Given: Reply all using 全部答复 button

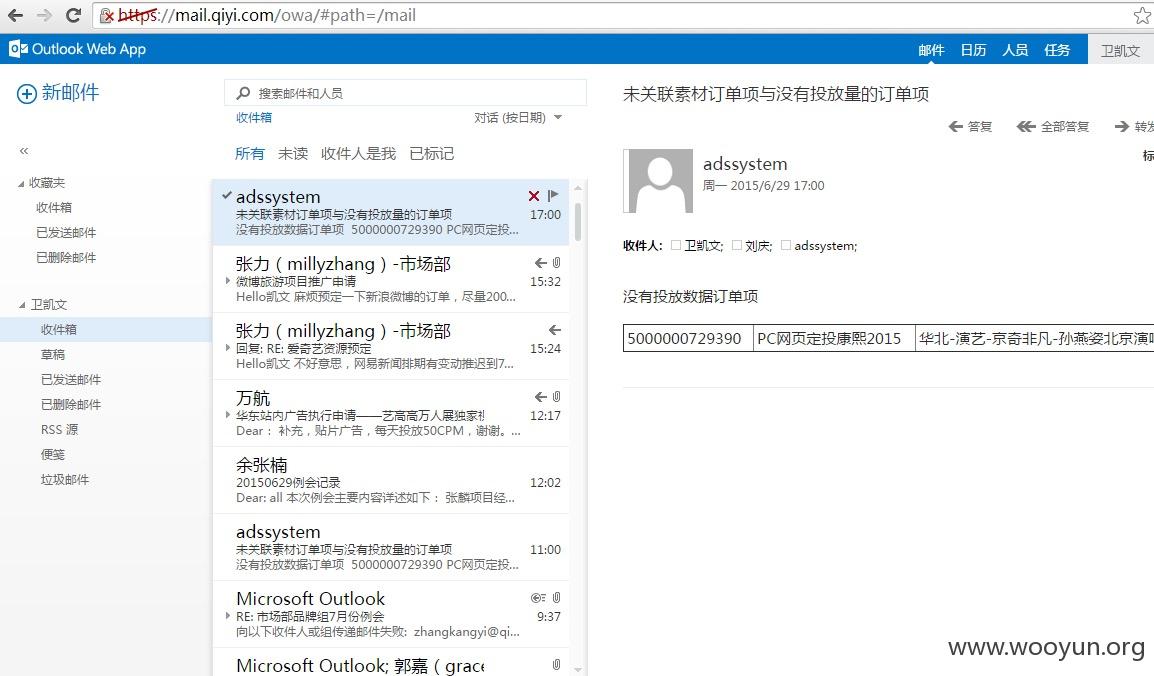Looking at the screenshot, I should (x=1052, y=127).
